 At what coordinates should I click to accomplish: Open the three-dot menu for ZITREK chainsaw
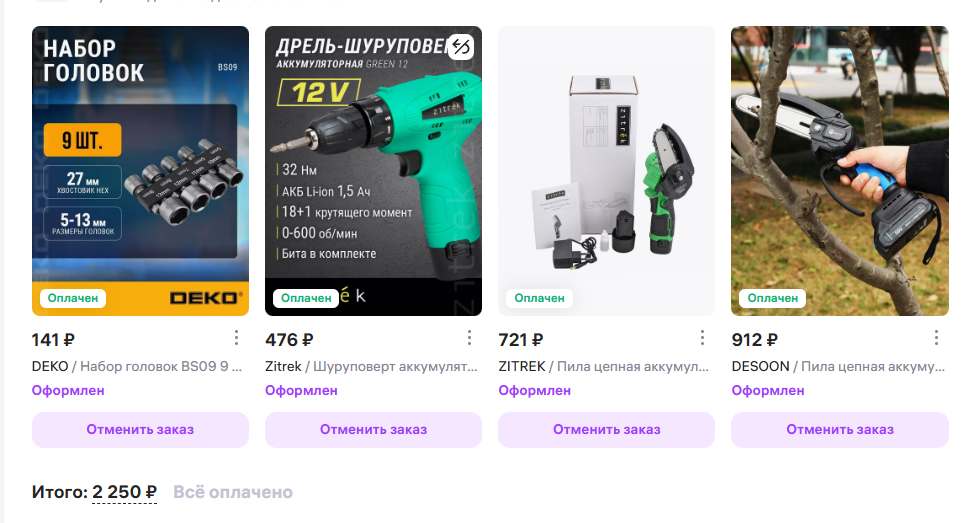point(702,338)
